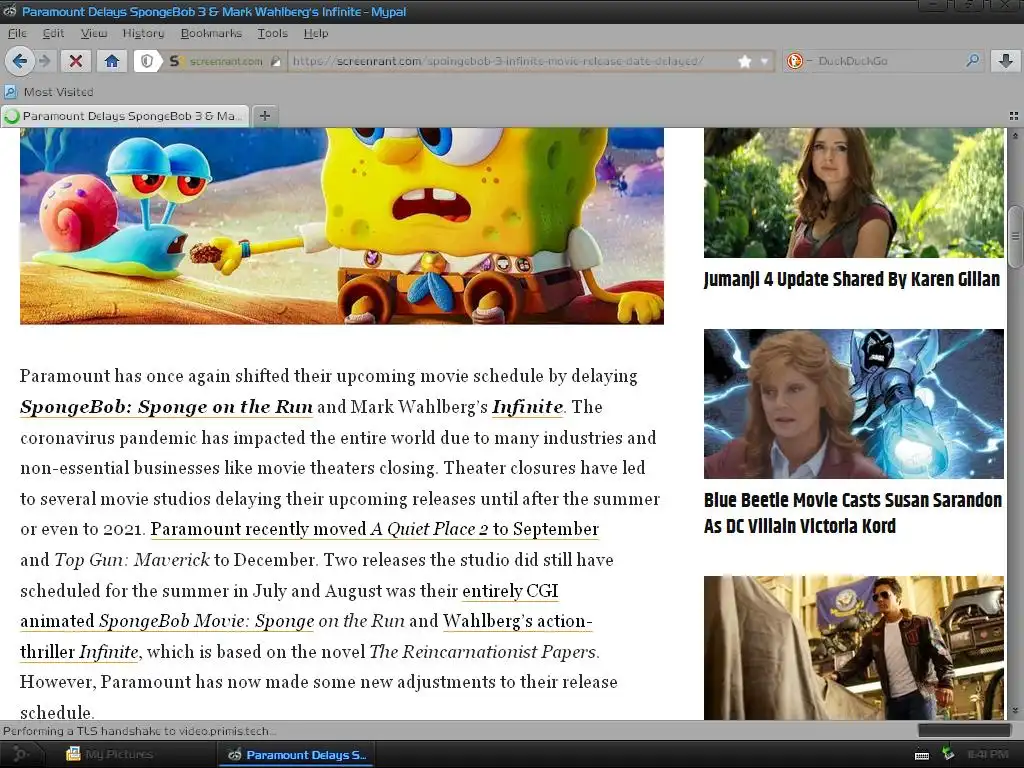Viewport: 1024px width, 768px height.
Task: Open the Infinite link after Mark Wahlberg's
Action: pos(528,407)
